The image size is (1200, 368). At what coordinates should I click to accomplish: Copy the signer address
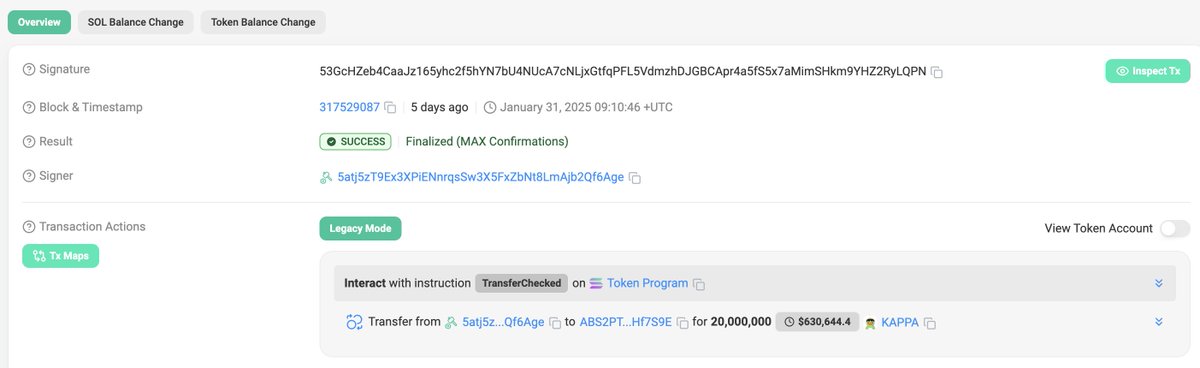coord(635,178)
